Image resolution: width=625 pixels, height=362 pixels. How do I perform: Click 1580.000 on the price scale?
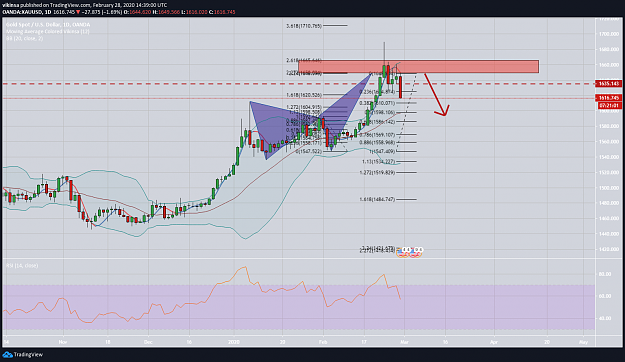point(610,126)
